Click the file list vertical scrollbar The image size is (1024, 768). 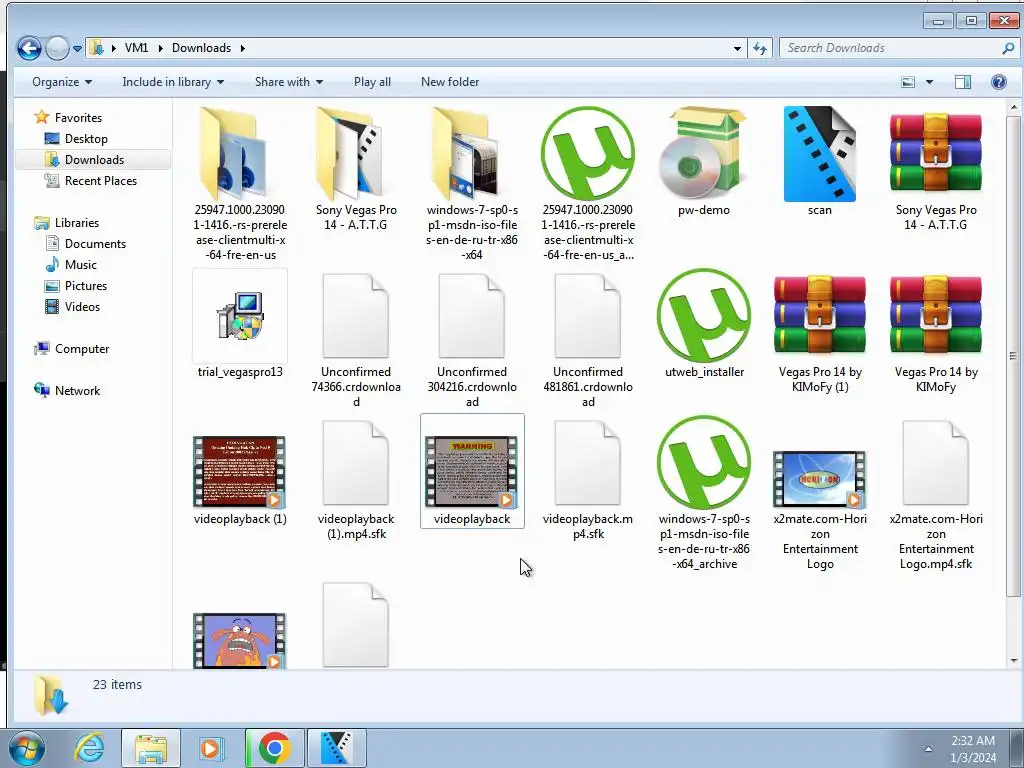pyautogui.click(x=1014, y=356)
